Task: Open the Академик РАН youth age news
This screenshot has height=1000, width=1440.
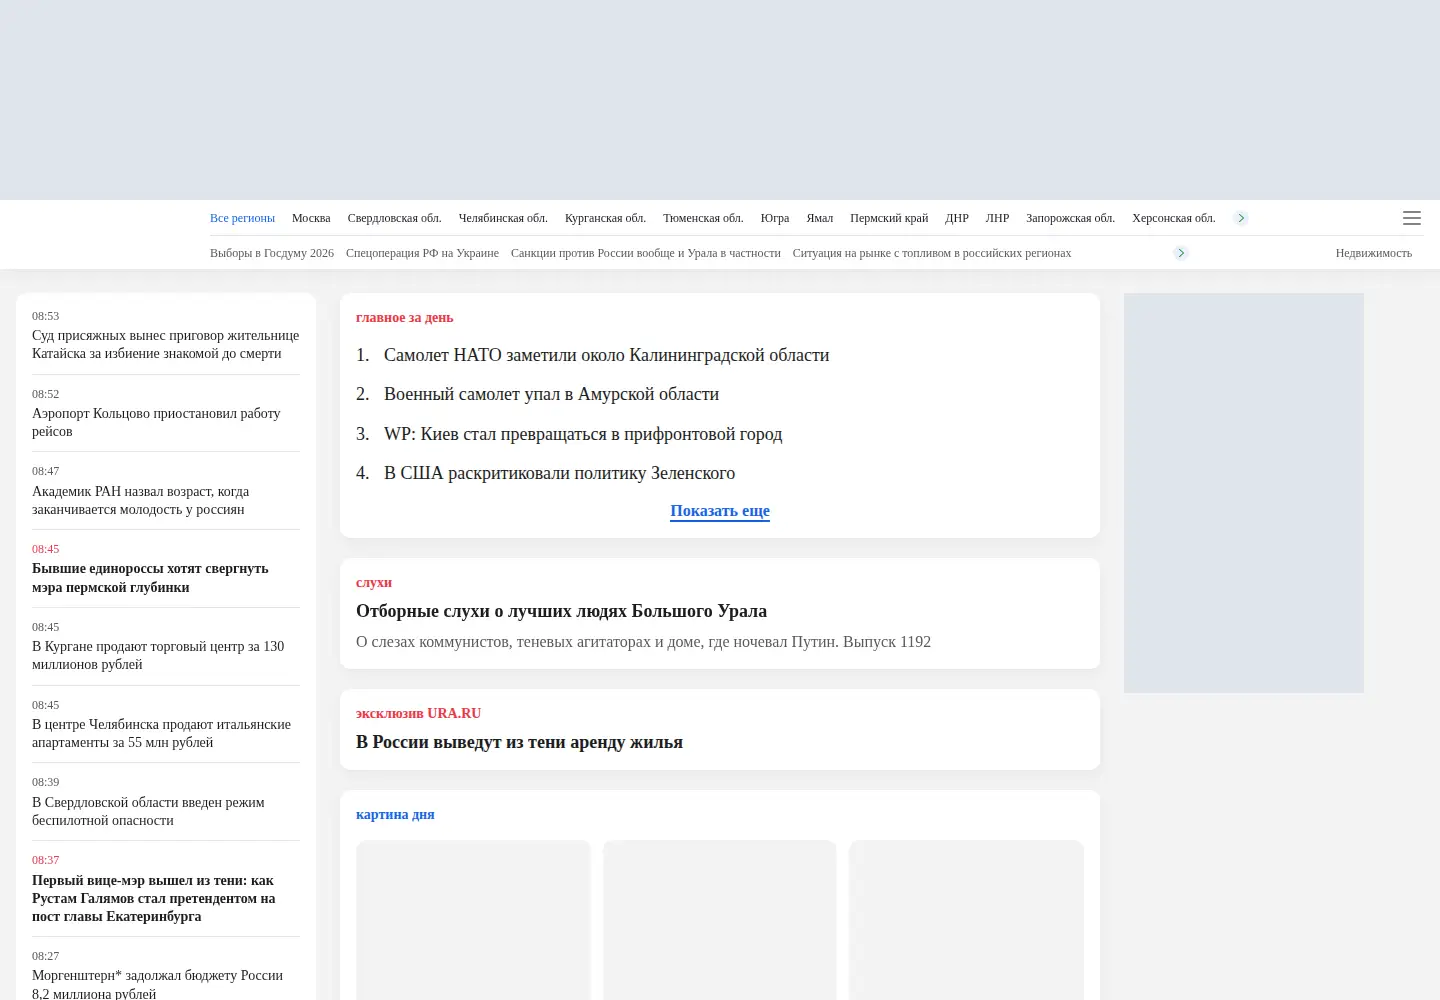Action: (x=140, y=500)
